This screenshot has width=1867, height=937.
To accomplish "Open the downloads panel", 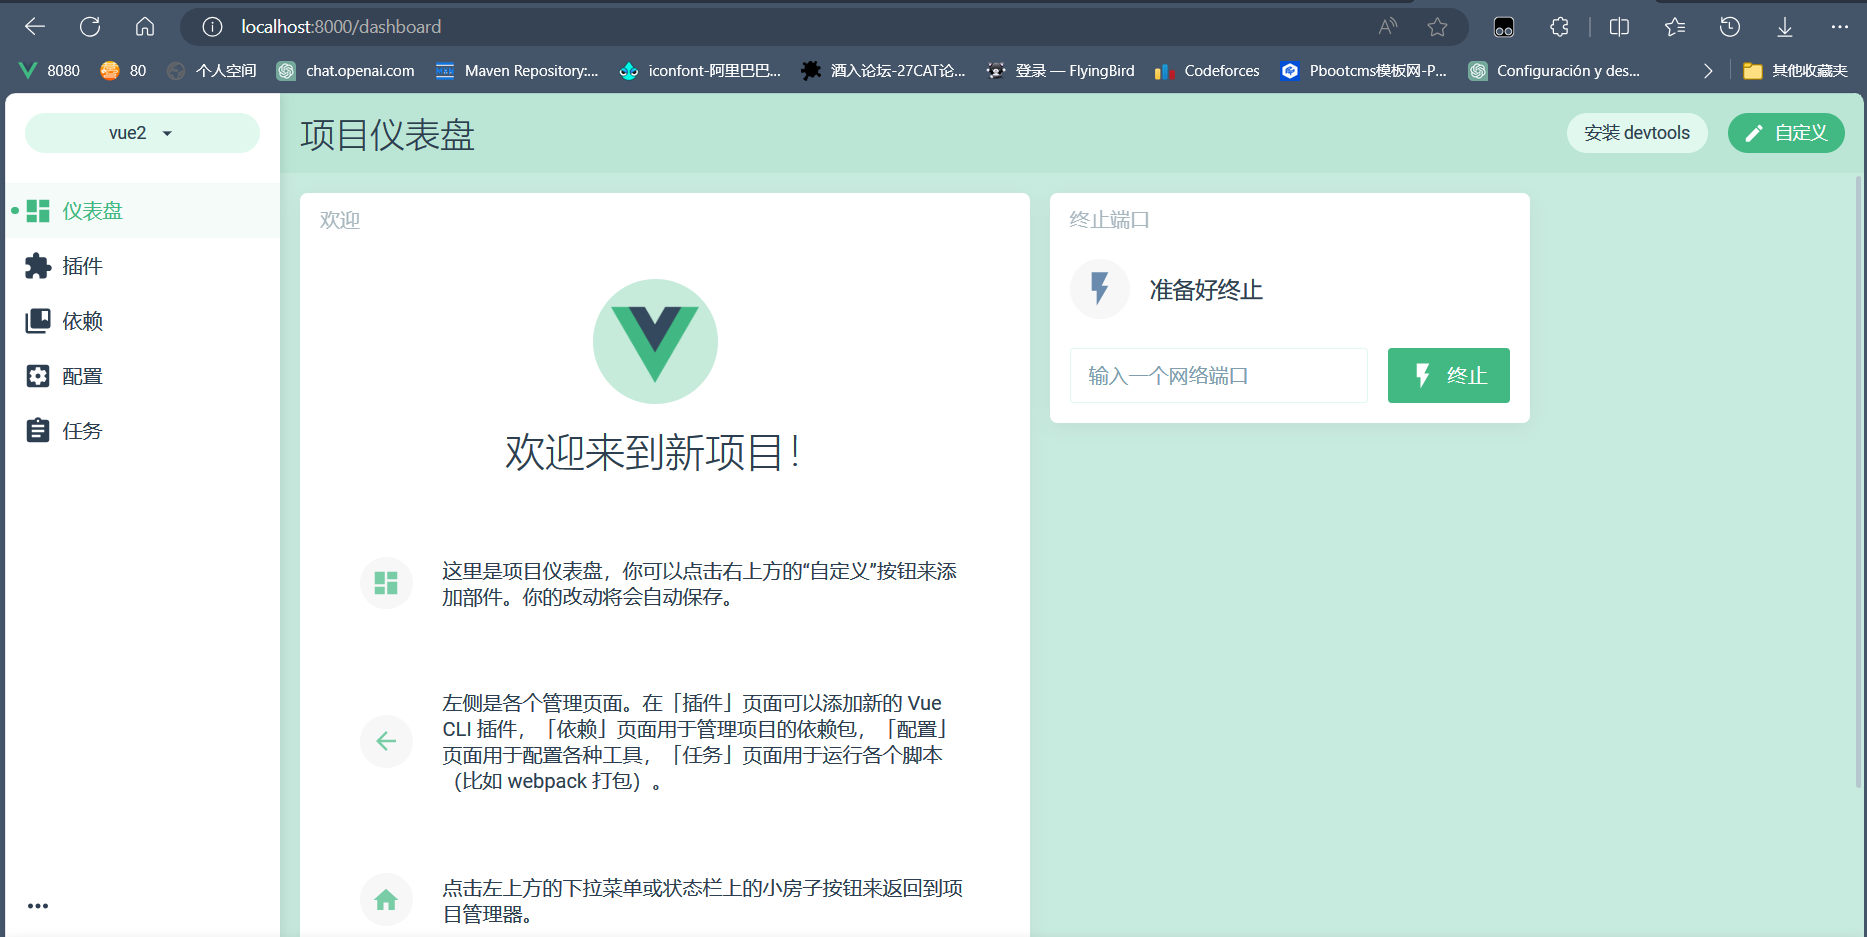I will pos(1785,27).
